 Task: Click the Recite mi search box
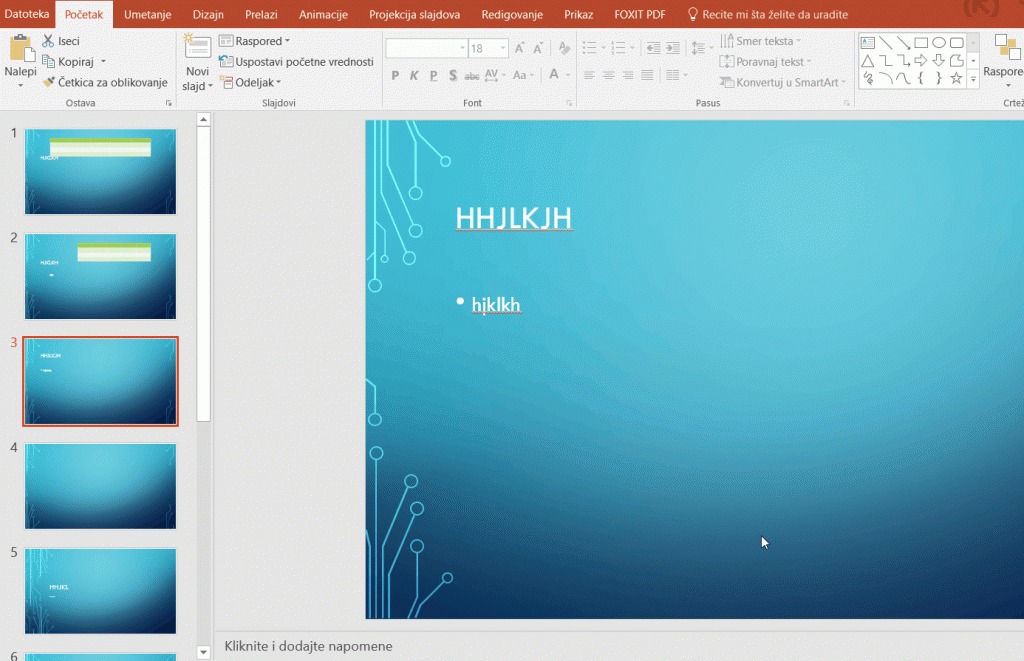pos(768,14)
